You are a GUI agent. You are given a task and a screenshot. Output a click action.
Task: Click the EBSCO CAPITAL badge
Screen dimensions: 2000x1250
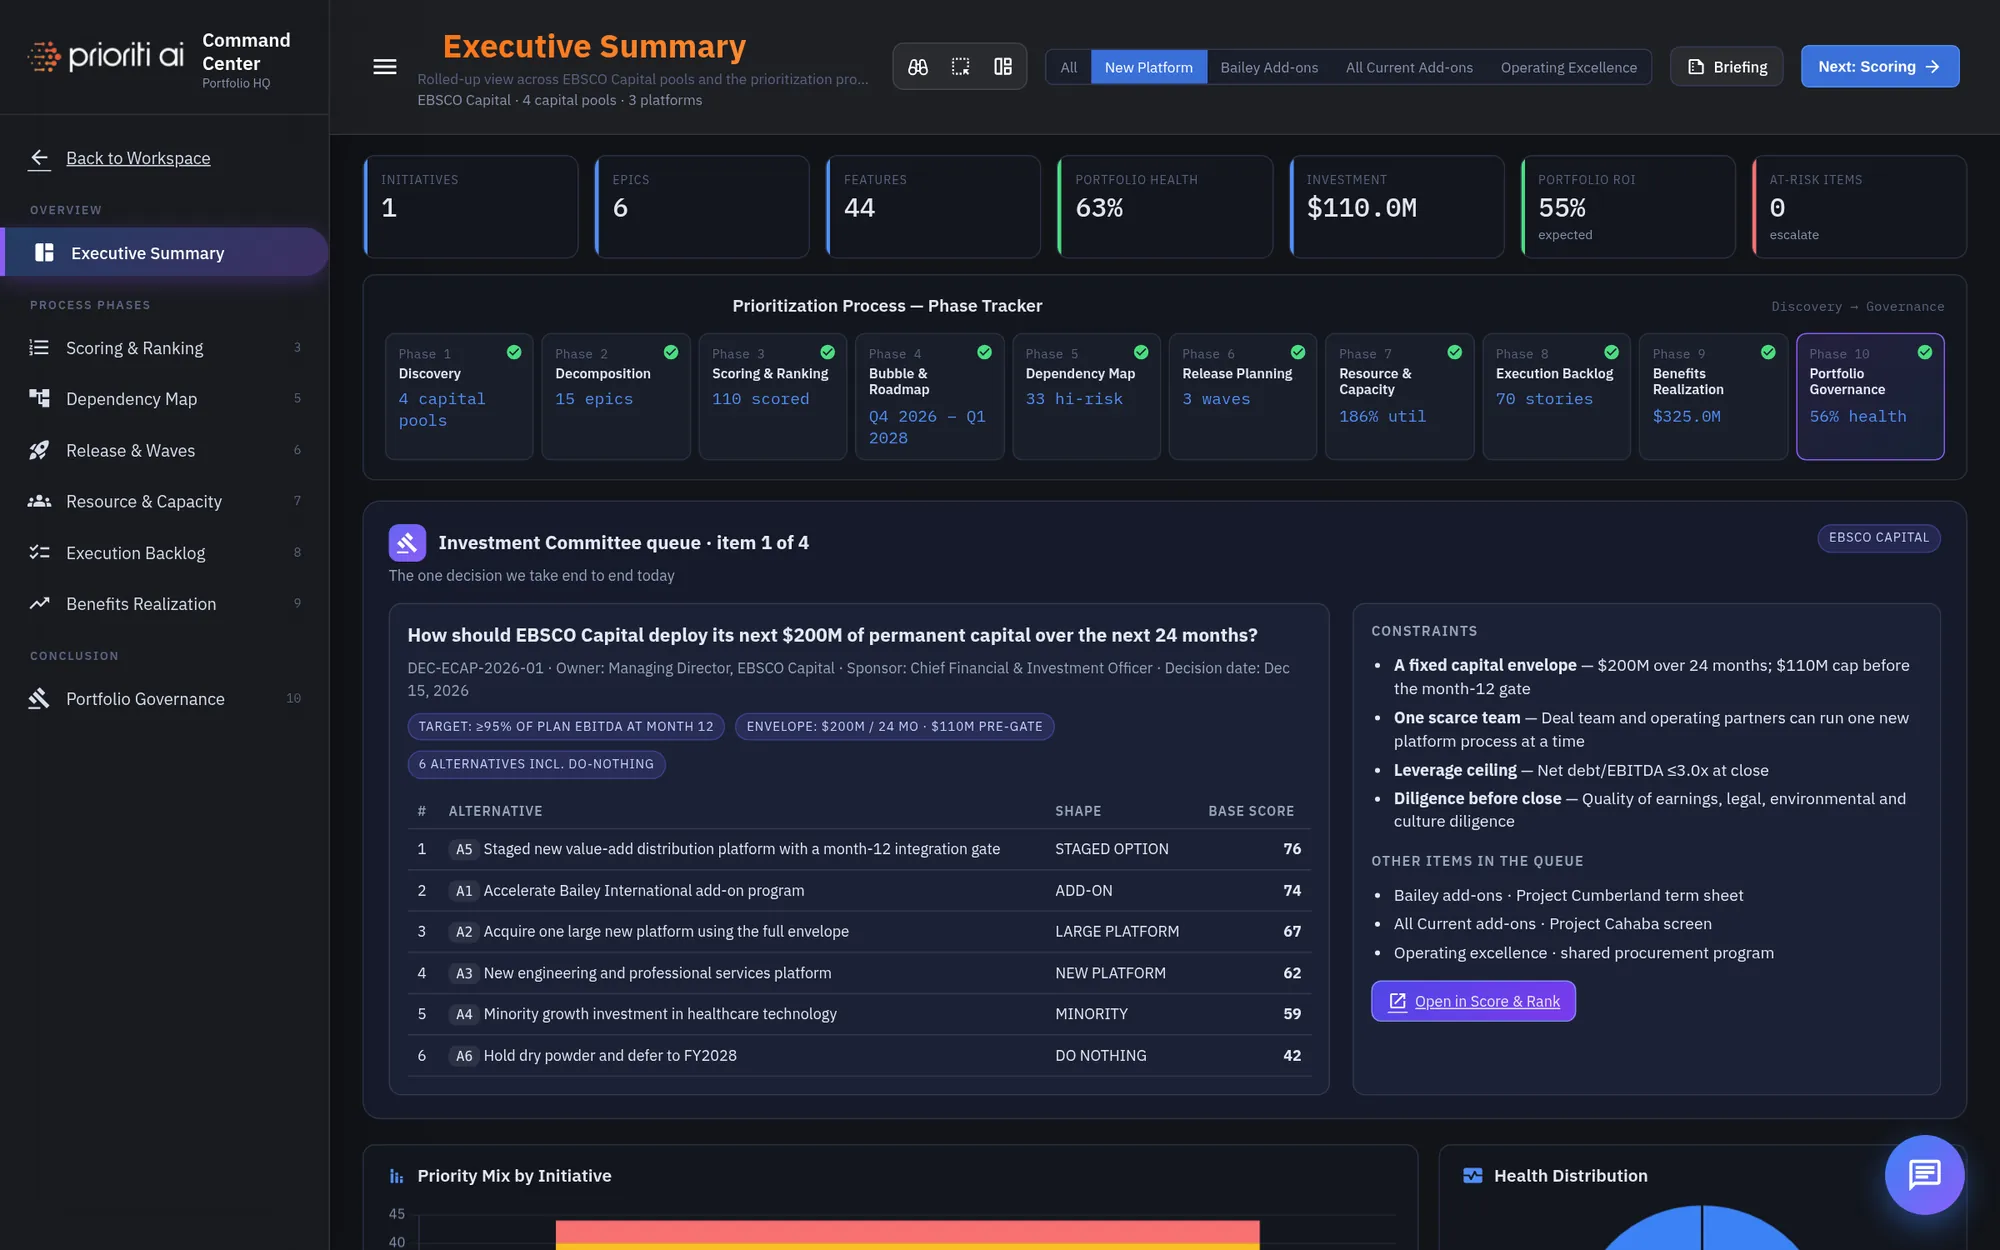pyautogui.click(x=1879, y=538)
